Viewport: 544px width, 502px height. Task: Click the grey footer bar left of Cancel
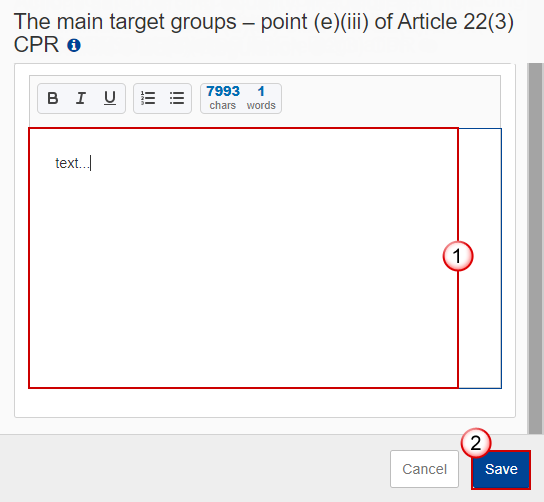(194, 468)
